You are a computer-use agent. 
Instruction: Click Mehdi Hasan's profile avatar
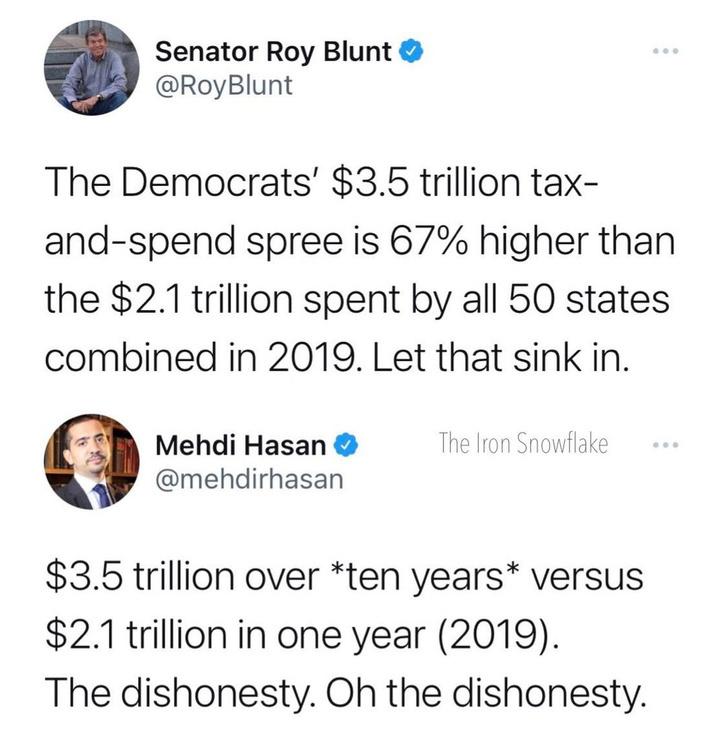coord(92,462)
